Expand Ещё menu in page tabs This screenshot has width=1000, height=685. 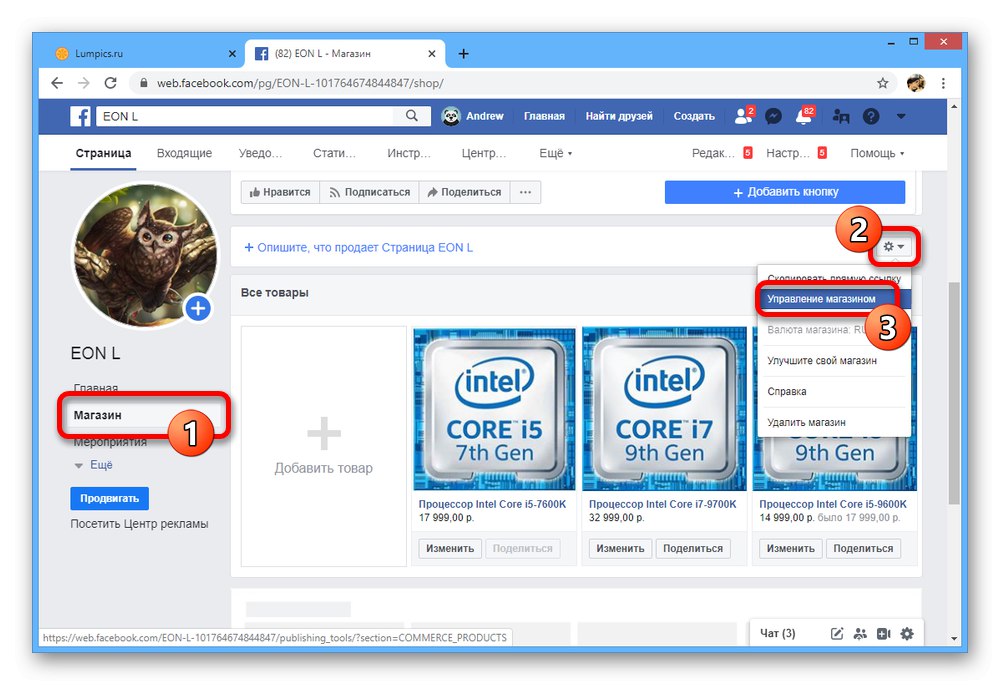point(555,153)
